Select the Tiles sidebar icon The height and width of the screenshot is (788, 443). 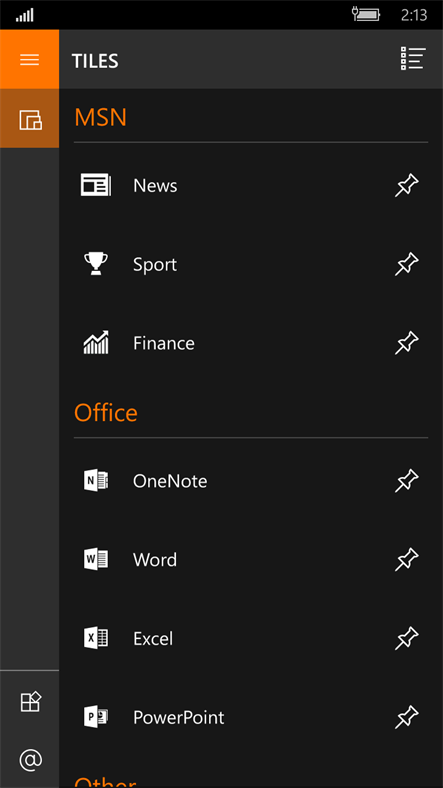(x=29, y=119)
